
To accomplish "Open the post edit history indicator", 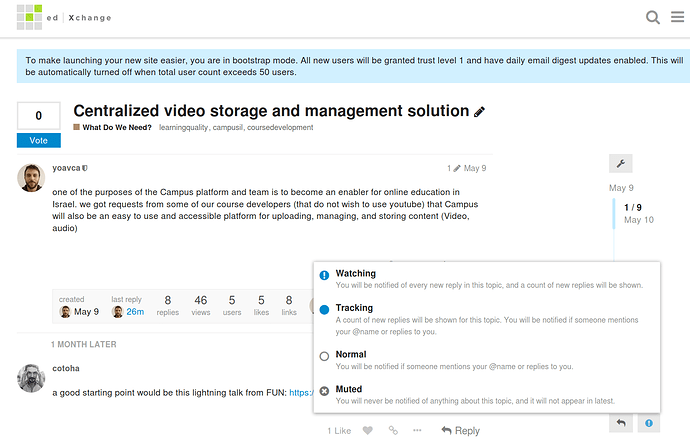I will [x=455, y=168].
